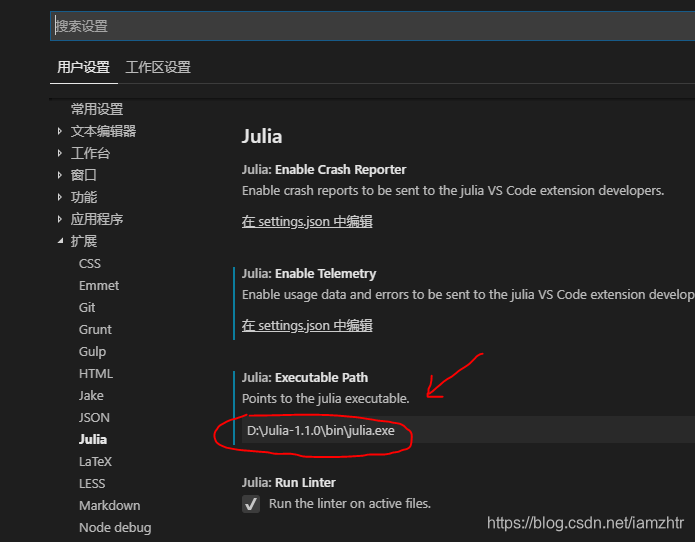This screenshot has height=542, width=695.
Task: Edit Crash Reporter setting in settings.json link
Action: tap(307, 221)
